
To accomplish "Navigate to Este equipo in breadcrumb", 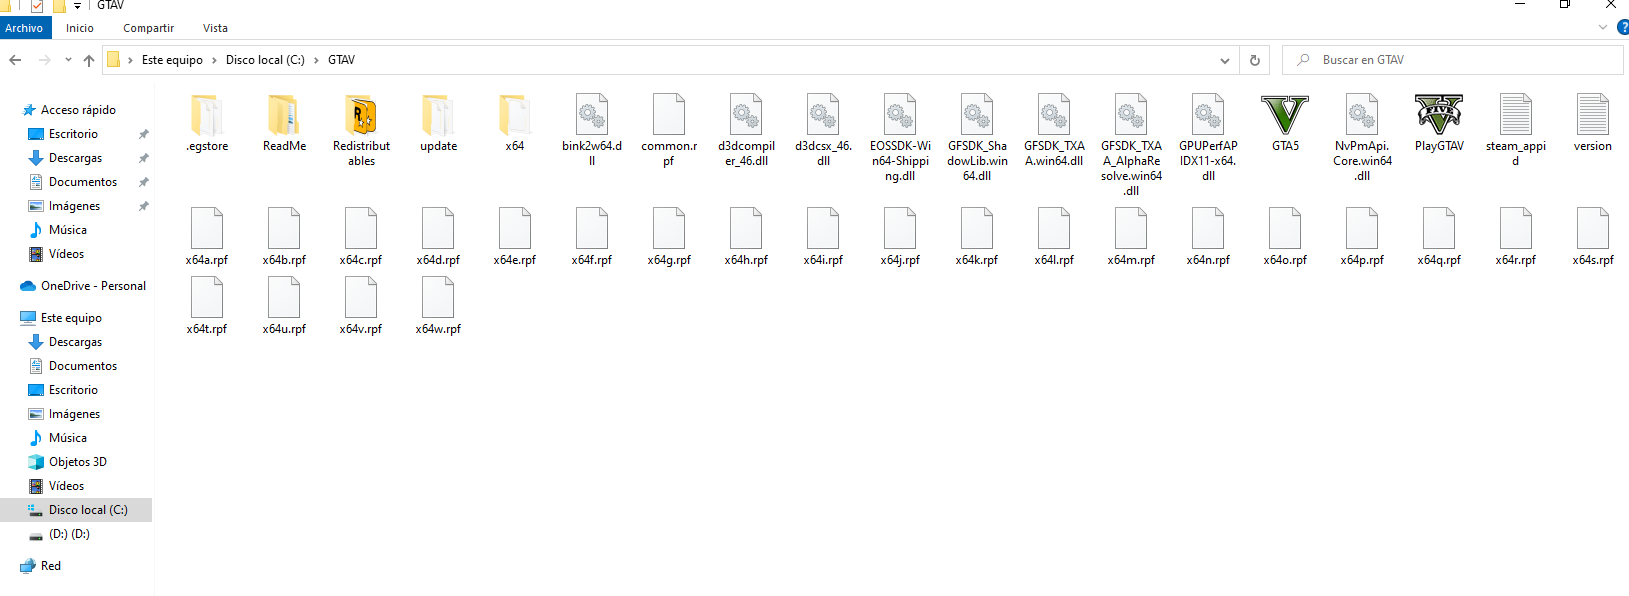I will 172,60.
